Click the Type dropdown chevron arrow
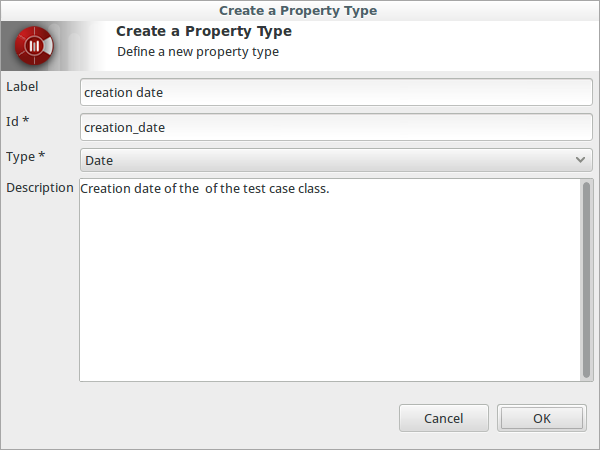This screenshot has height=450, width=600. (x=581, y=160)
